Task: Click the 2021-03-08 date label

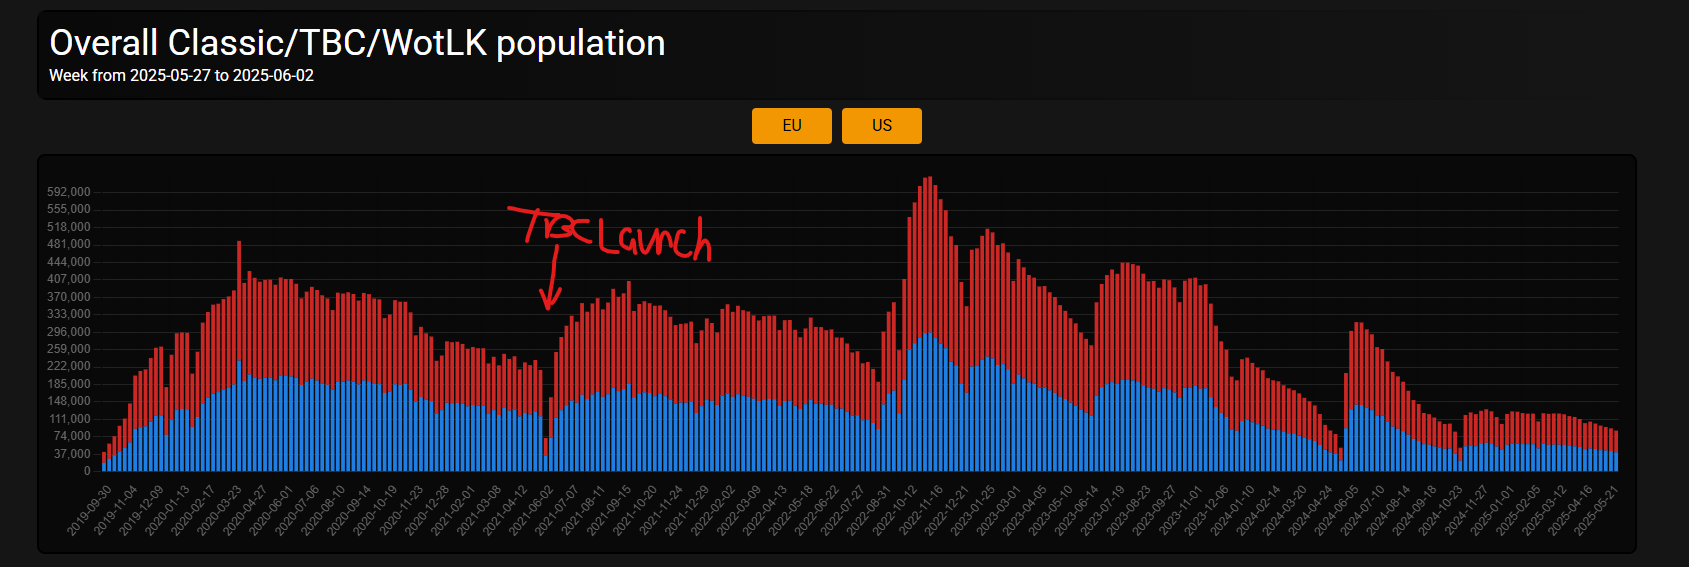Action: click(x=479, y=511)
